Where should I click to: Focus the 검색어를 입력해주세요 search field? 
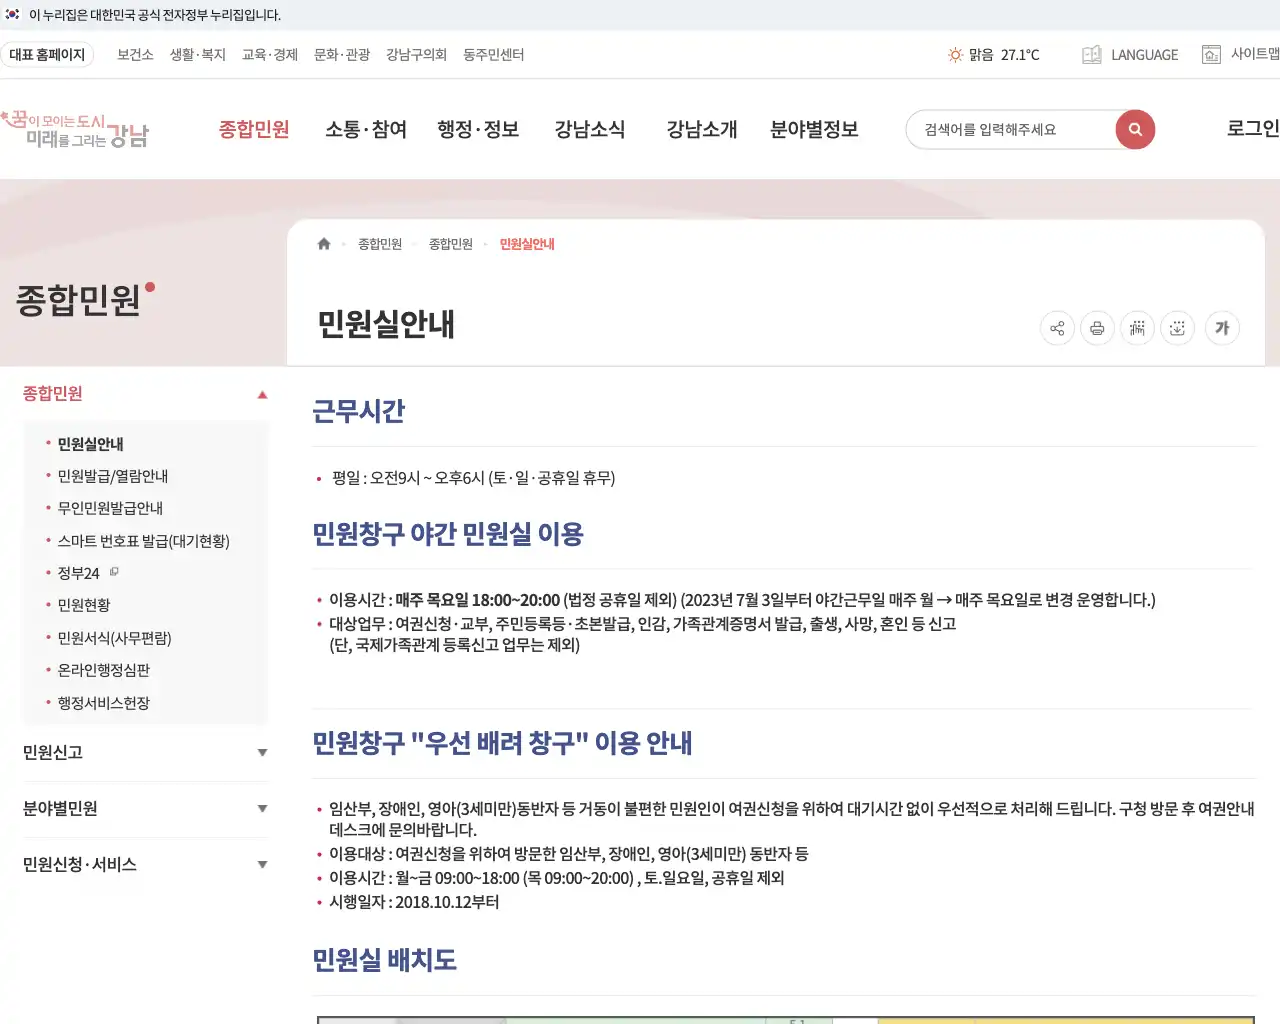click(x=1010, y=129)
